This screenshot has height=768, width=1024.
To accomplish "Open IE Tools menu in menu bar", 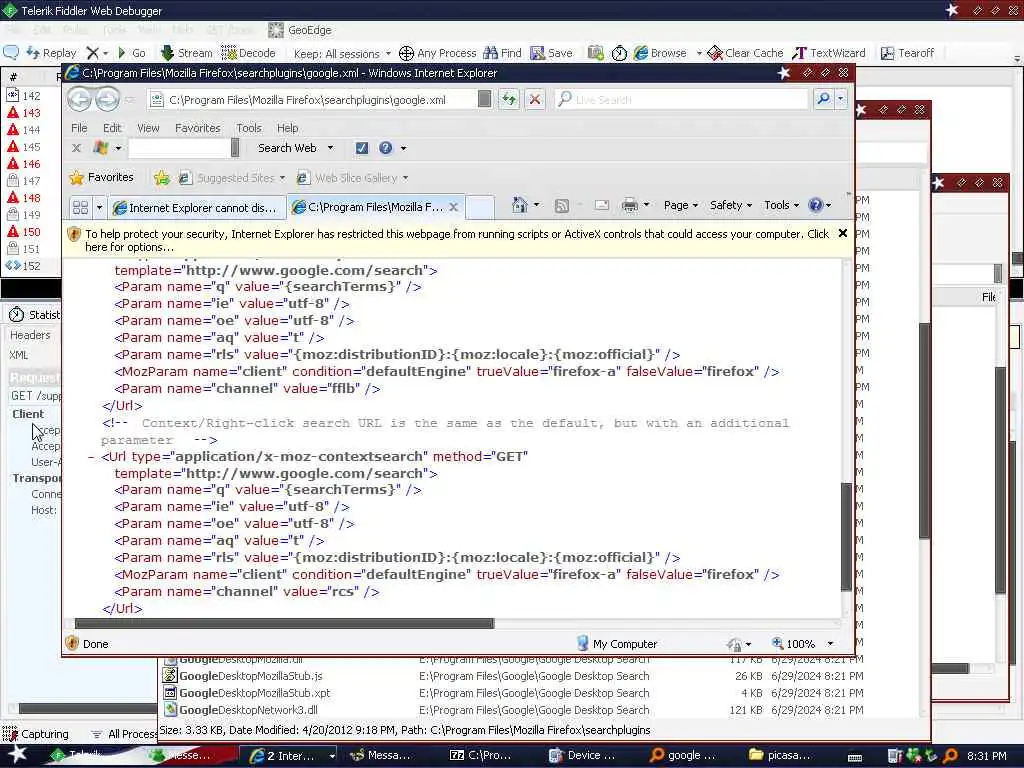I will 249,128.
